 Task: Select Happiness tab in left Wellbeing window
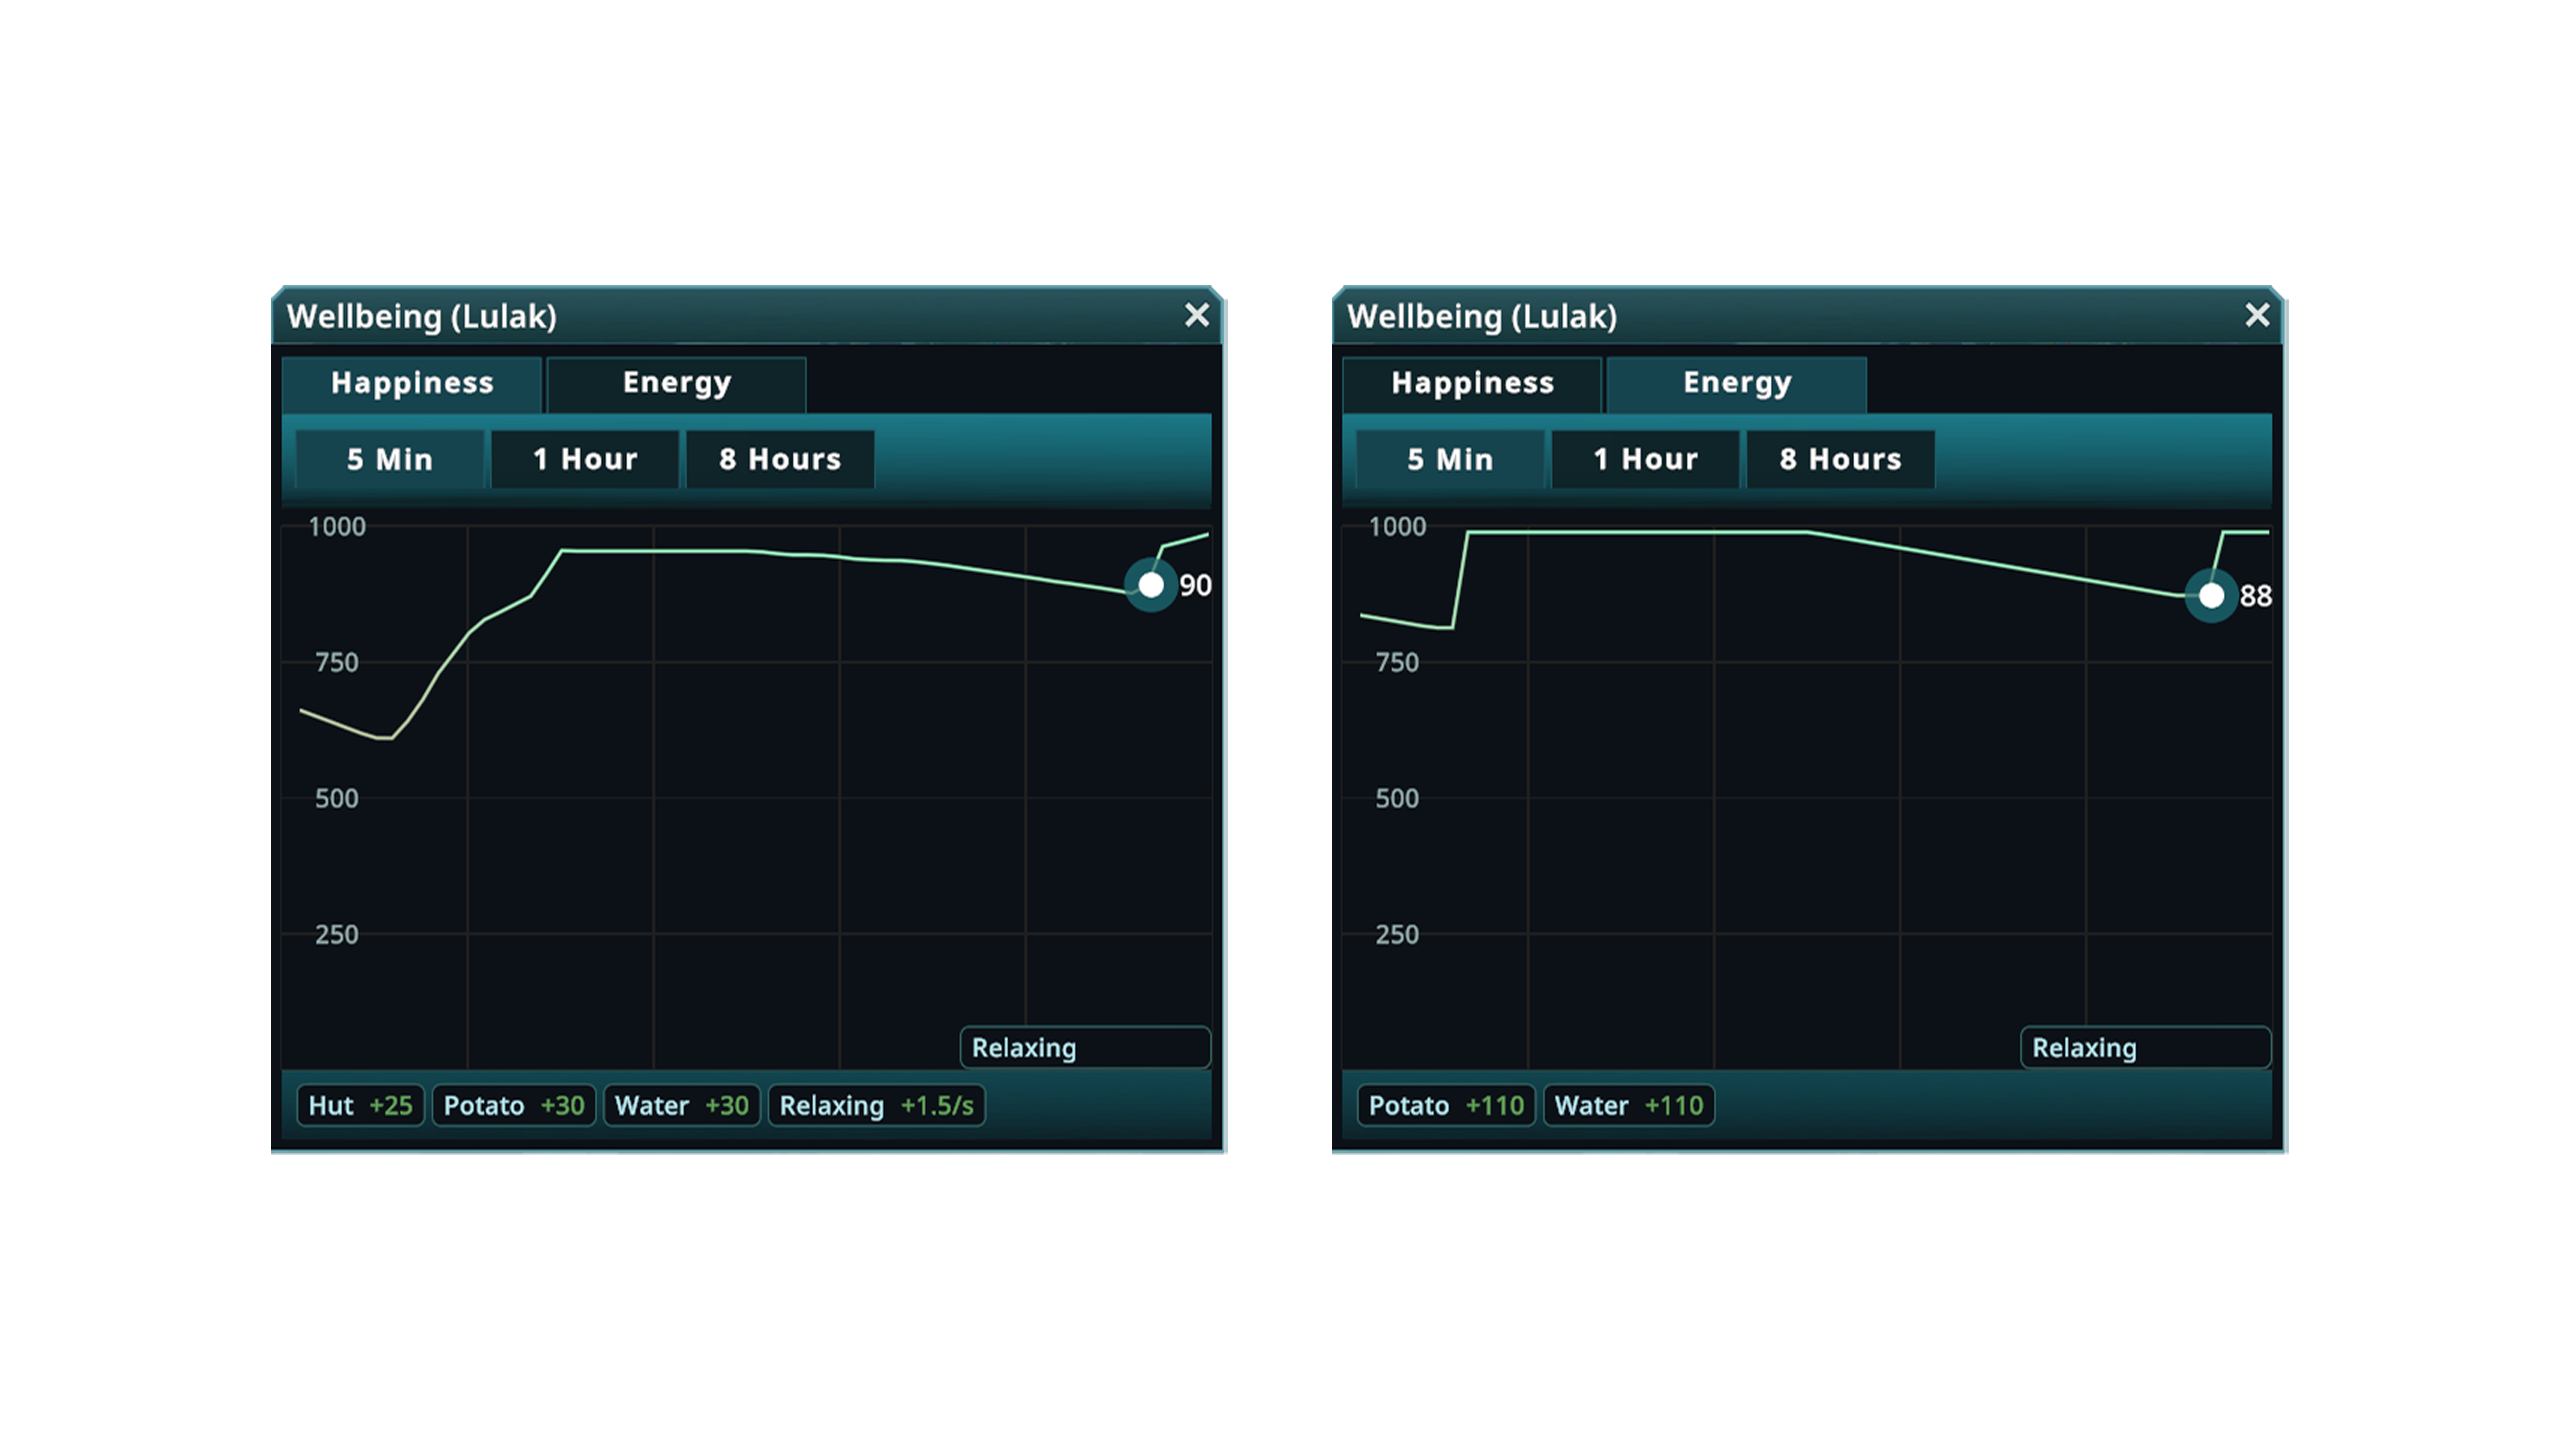[x=412, y=383]
